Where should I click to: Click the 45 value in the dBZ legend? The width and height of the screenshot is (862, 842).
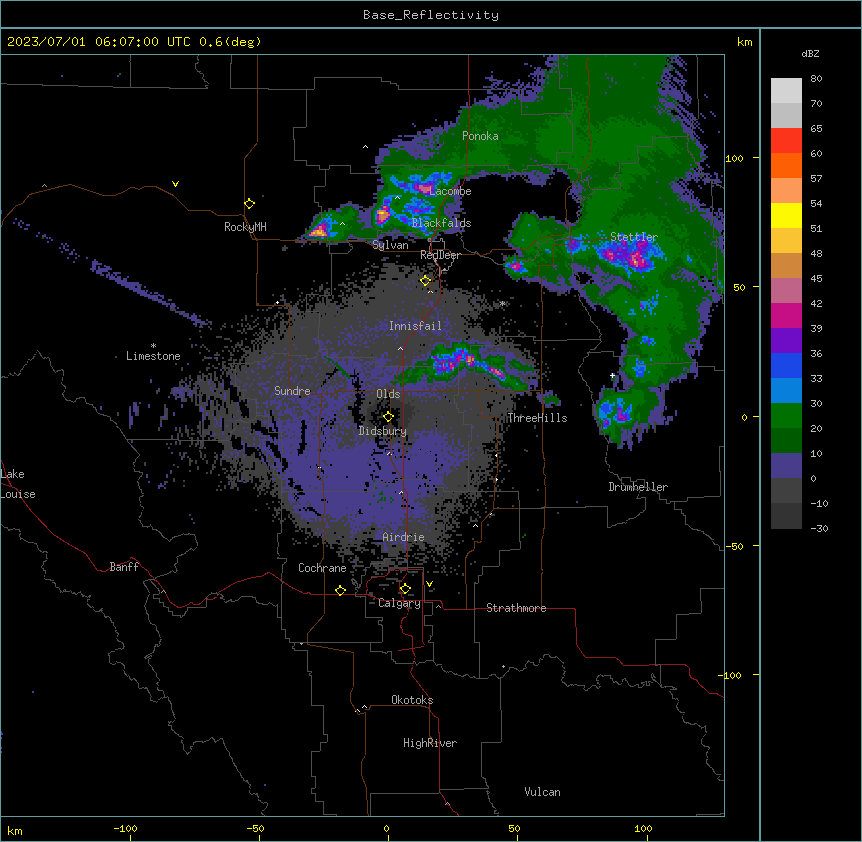[816, 279]
